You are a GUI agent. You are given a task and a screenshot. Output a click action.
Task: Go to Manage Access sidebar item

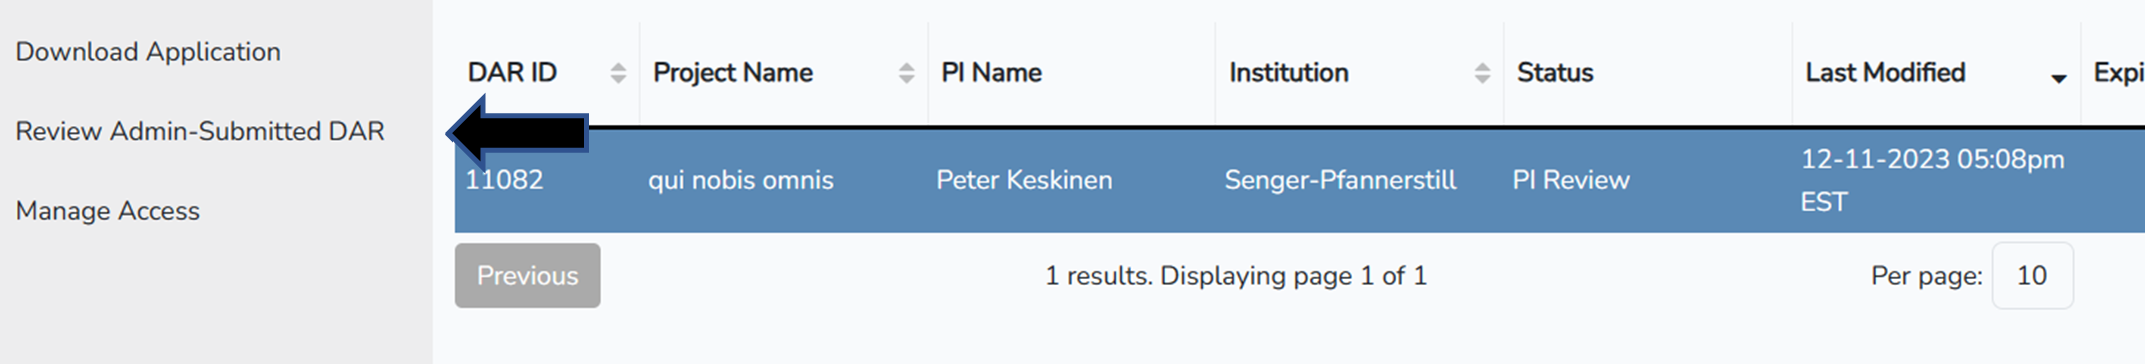(108, 211)
